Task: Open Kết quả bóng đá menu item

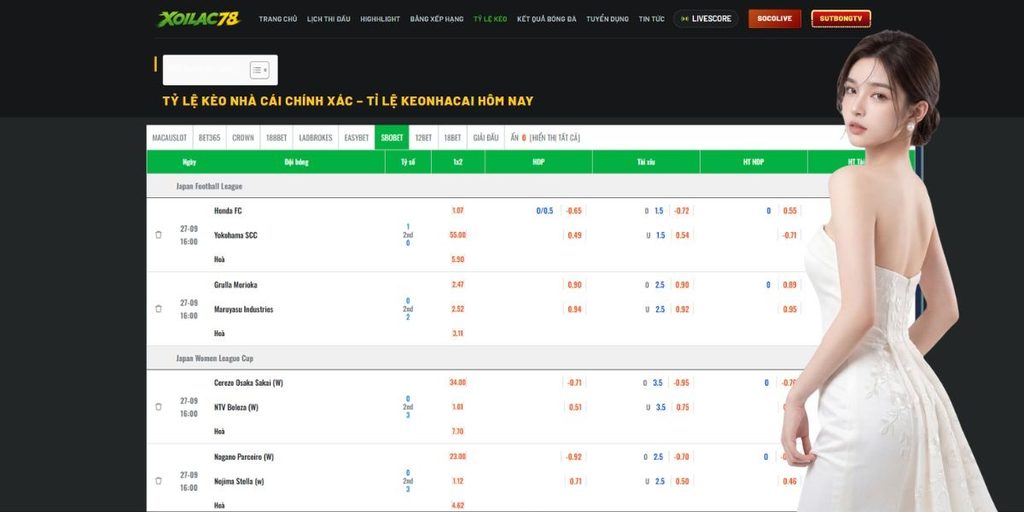Action: [547, 19]
